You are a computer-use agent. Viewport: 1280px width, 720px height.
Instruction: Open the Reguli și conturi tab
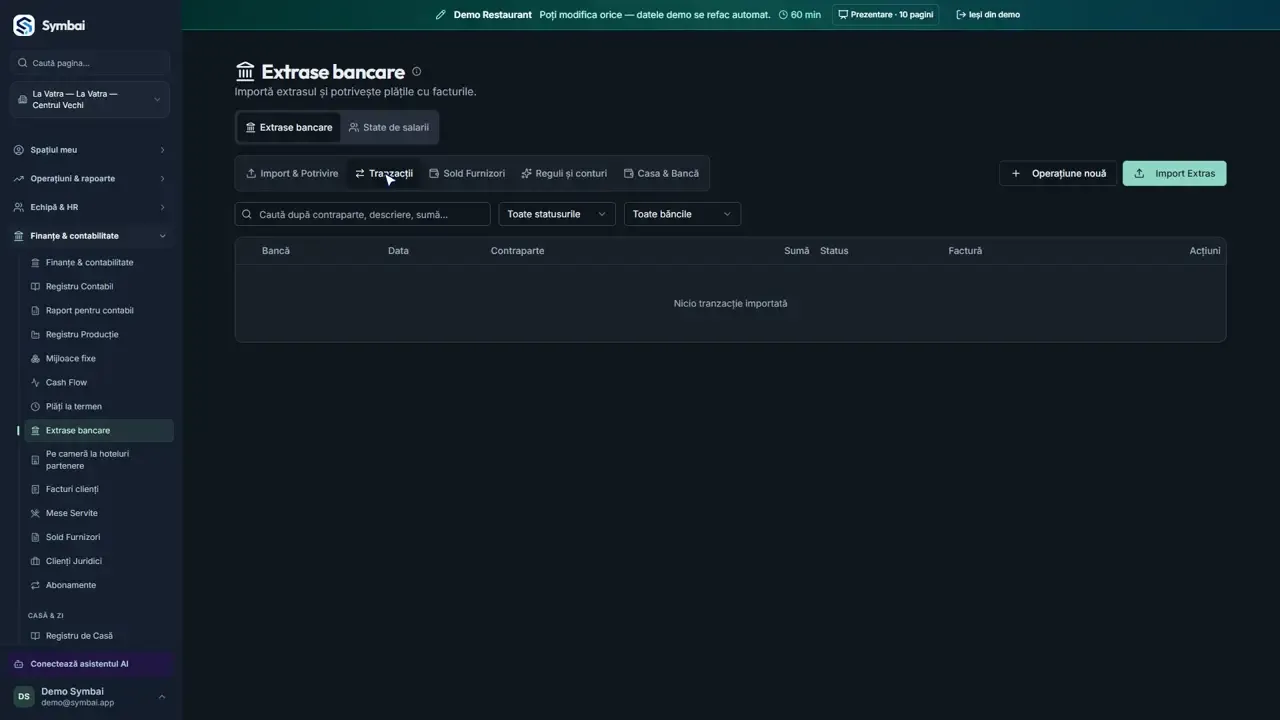[x=564, y=173]
